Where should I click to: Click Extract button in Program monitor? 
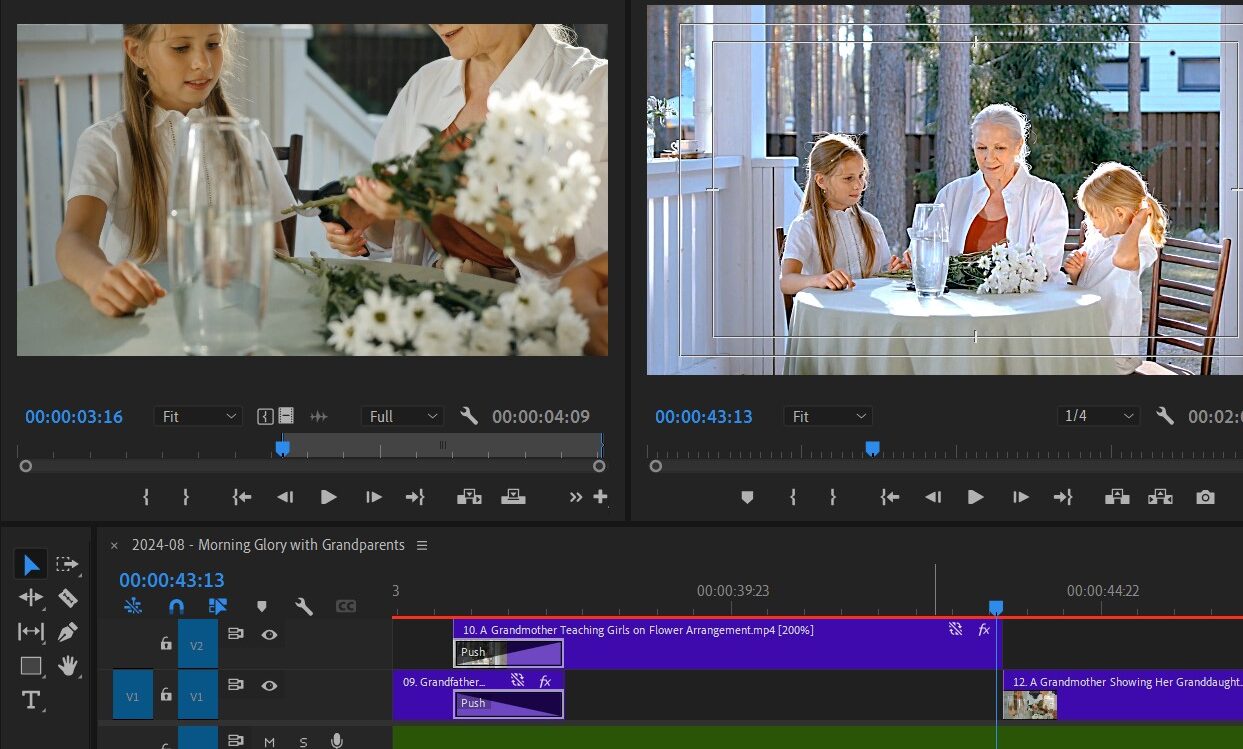1160,496
